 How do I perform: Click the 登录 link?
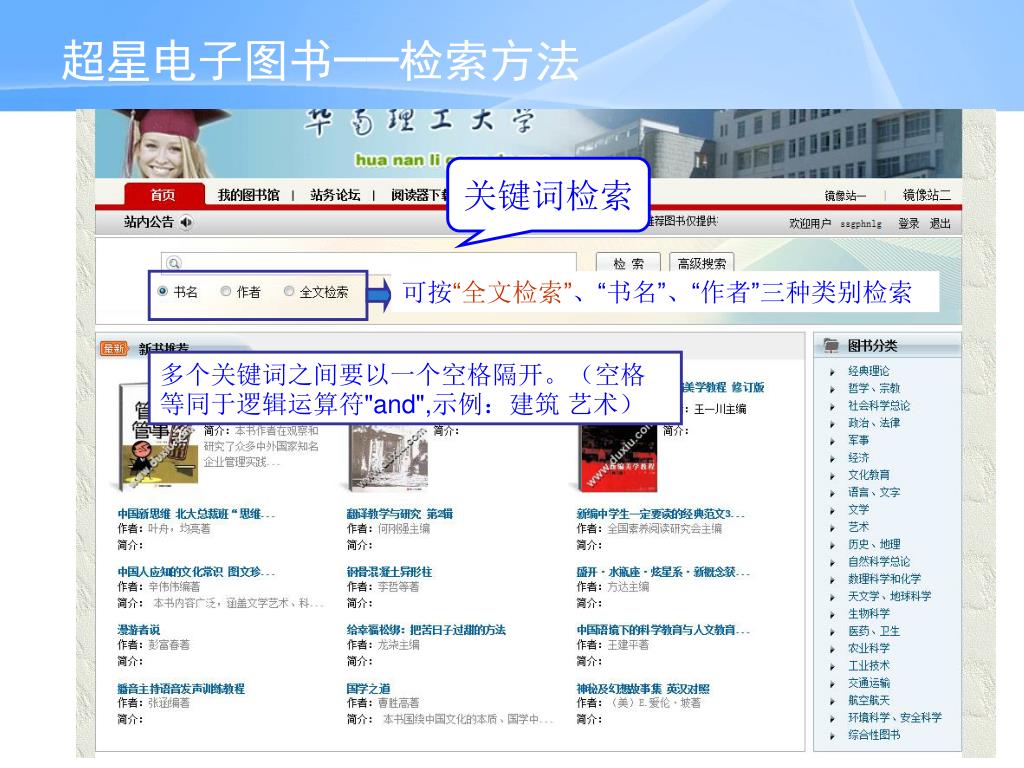908,223
